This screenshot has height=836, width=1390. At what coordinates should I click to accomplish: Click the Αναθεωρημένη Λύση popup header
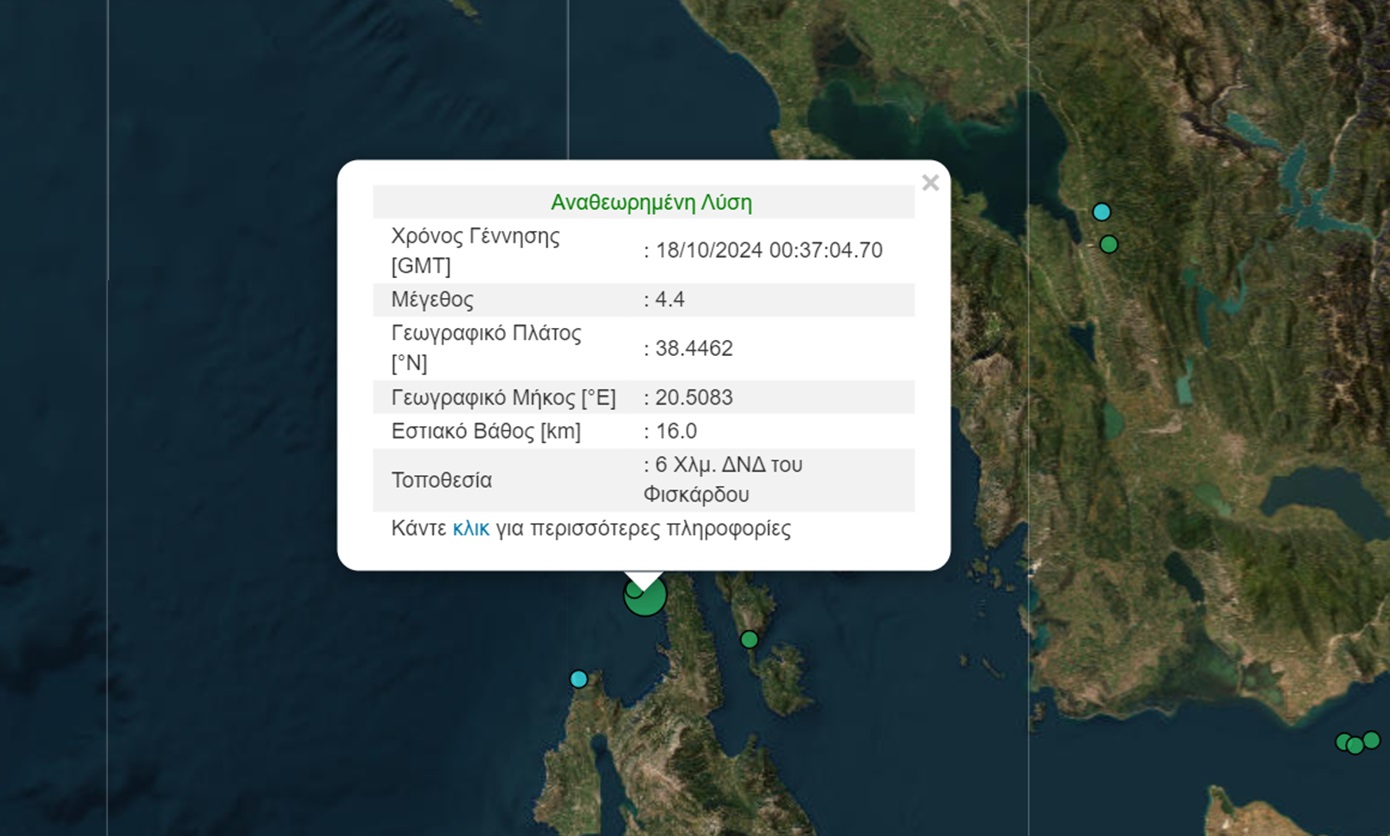[x=651, y=203]
